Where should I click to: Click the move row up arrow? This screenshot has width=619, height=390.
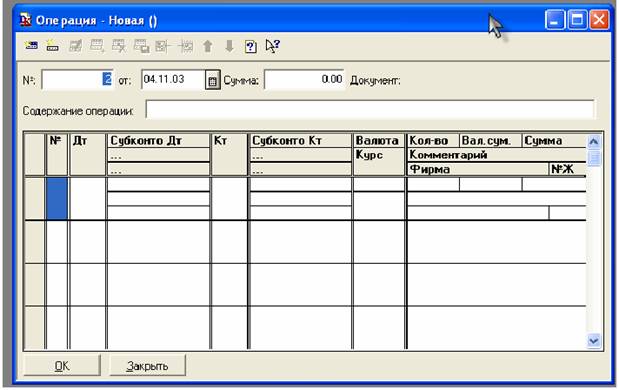pyautogui.click(x=208, y=47)
